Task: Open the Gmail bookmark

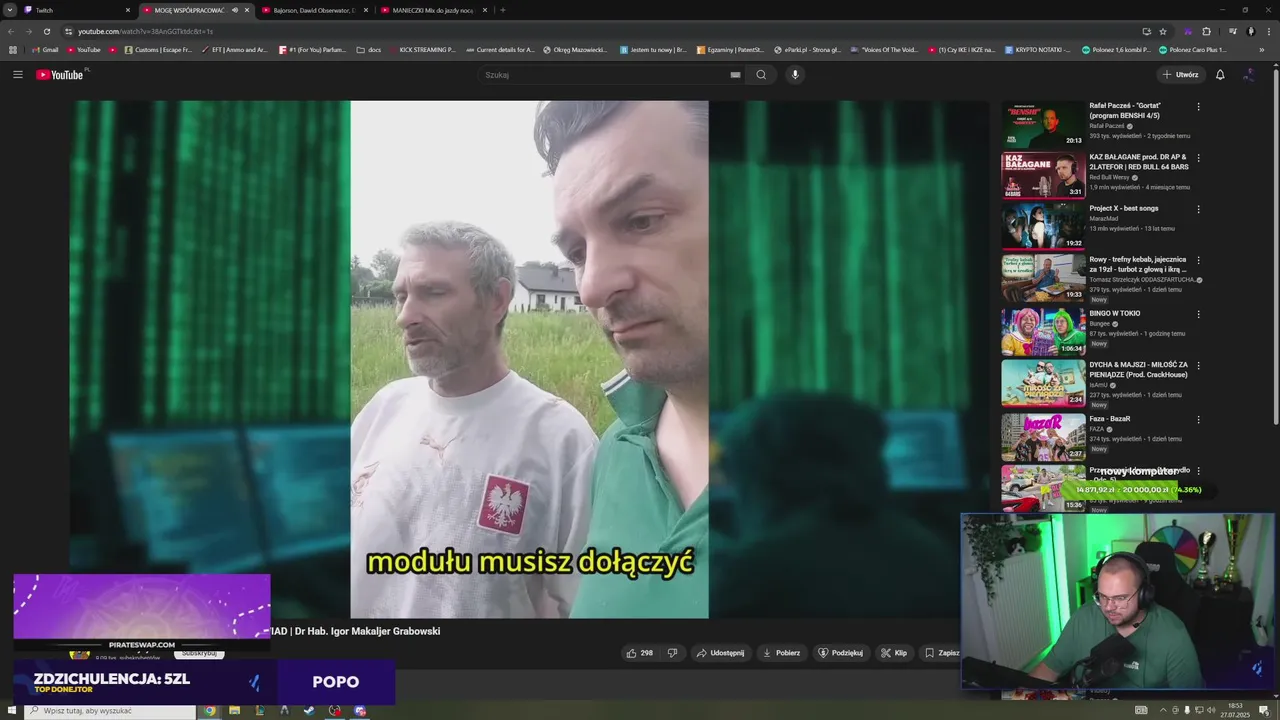Action: point(45,49)
